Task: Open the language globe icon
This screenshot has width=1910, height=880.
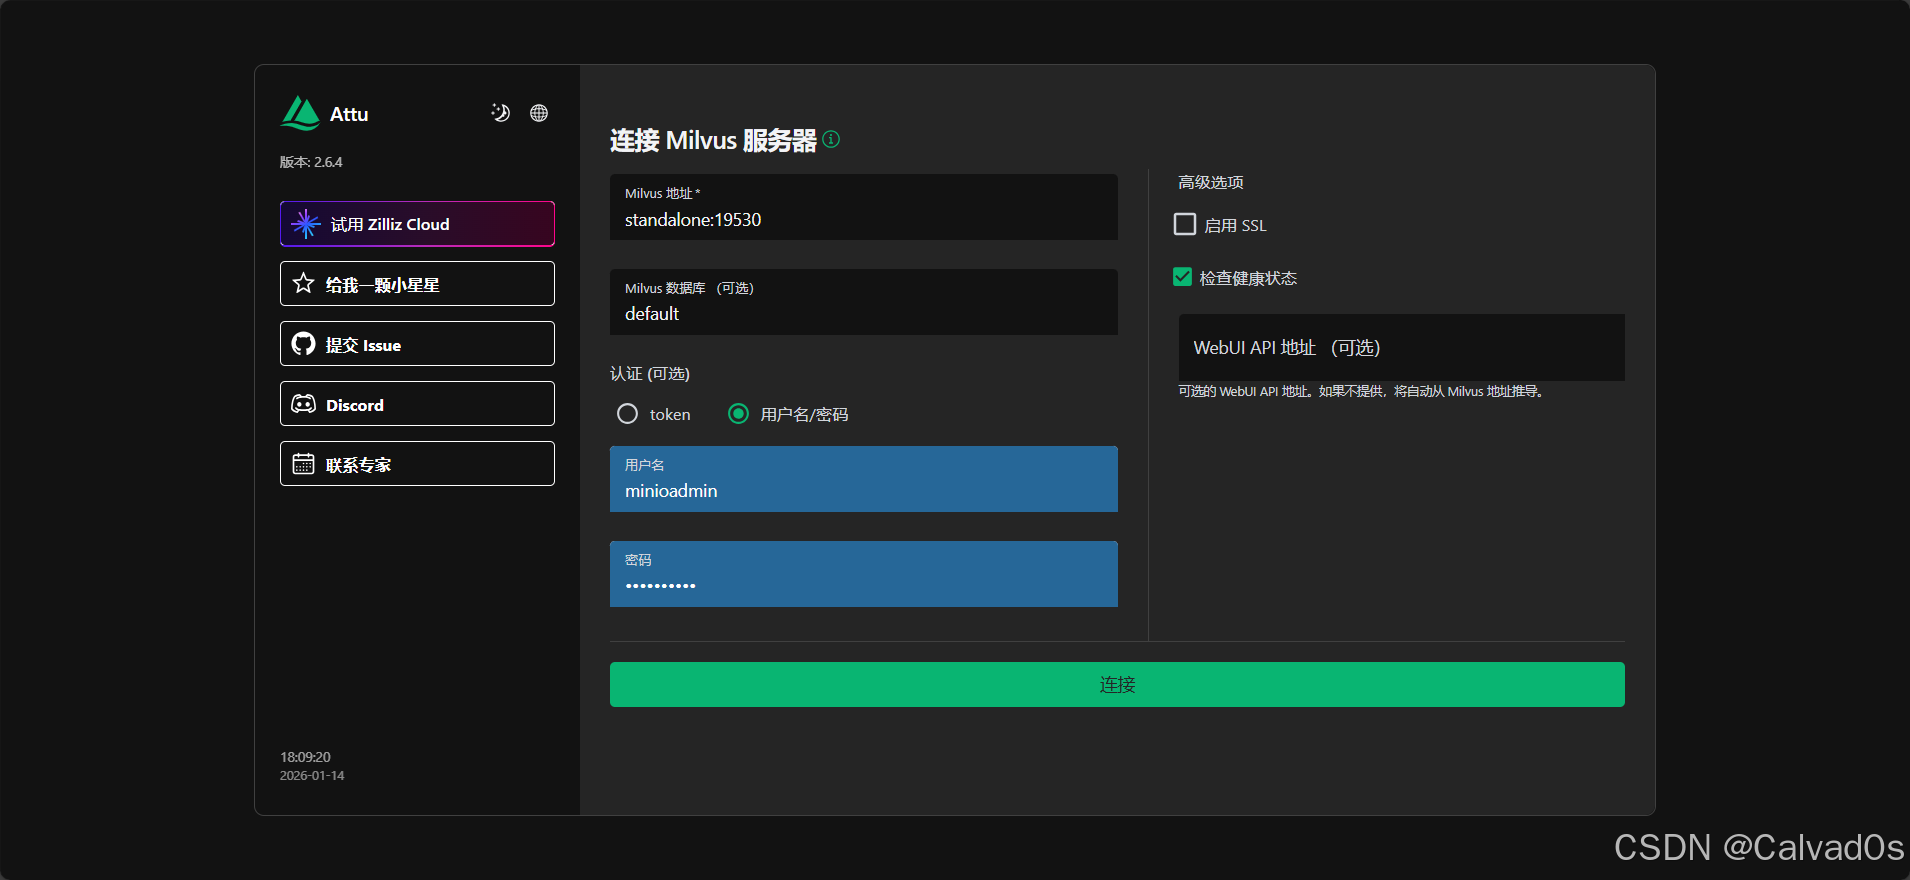Action: click(539, 113)
